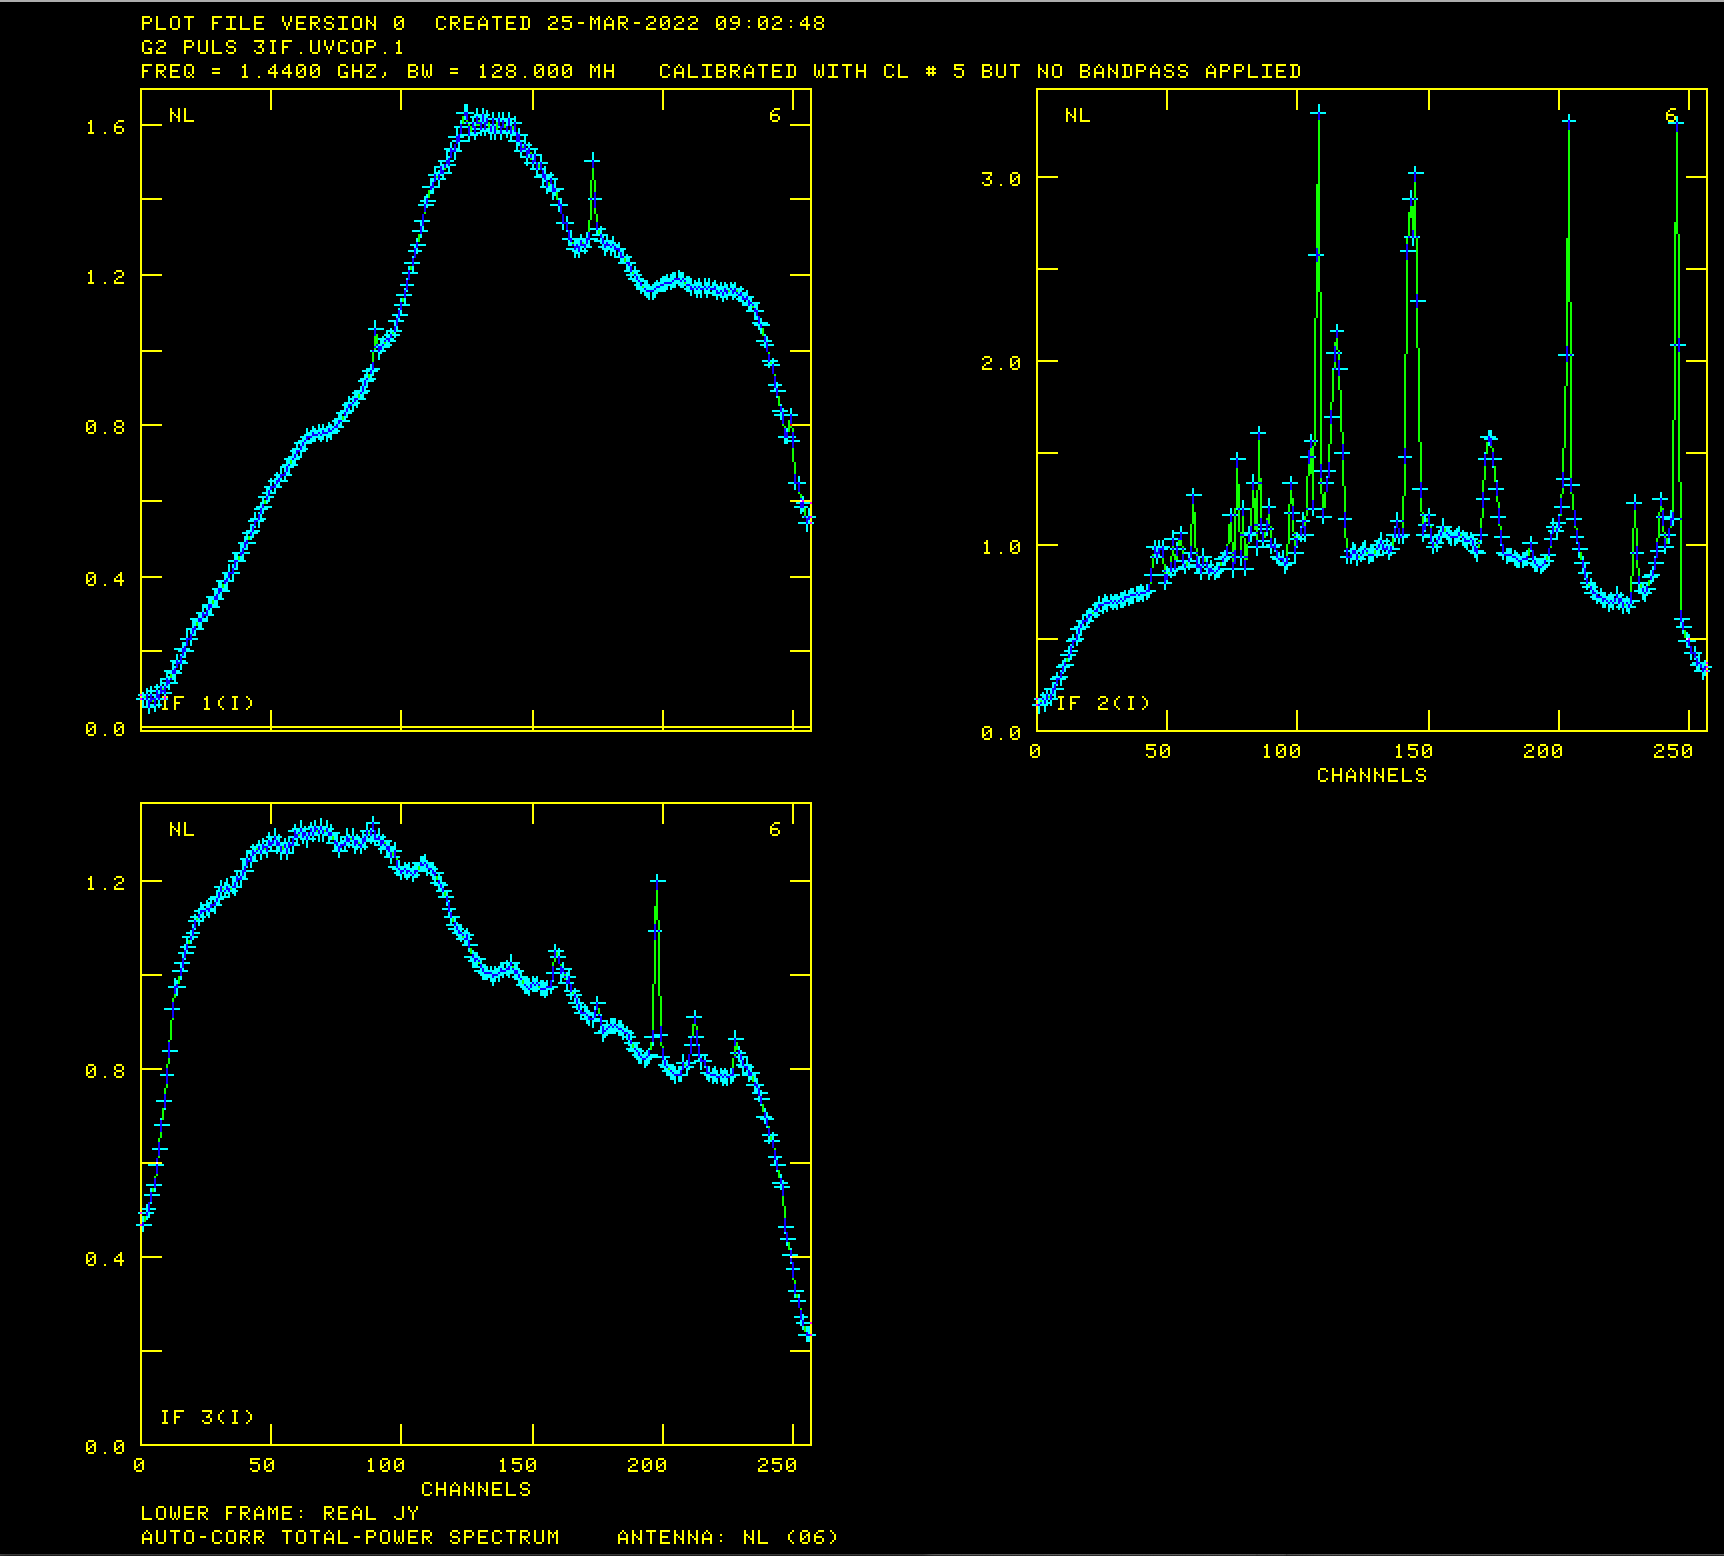The height and width of the screenshot is (1556, 1724).
Task: Click CHANNELS axis label below IF 3 plot
Action: coord(475,1489)
